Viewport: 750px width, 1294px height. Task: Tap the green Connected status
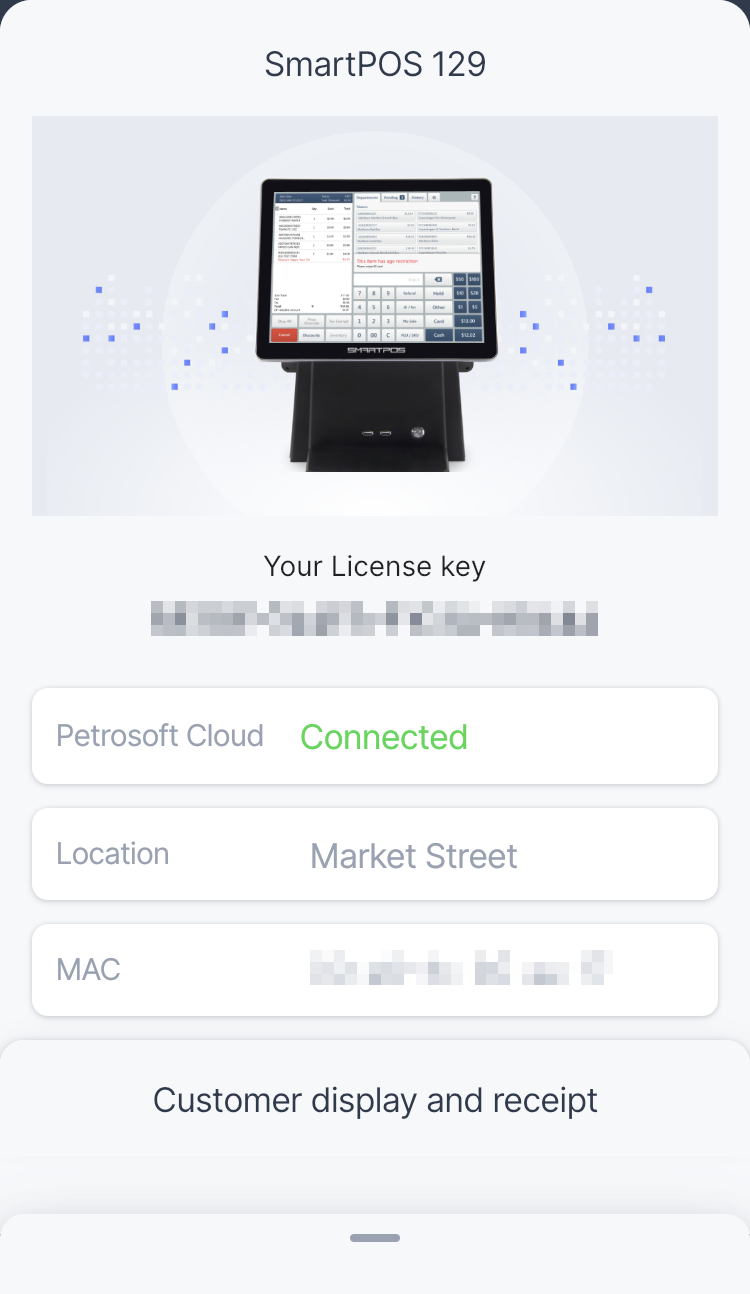point(384,737)
